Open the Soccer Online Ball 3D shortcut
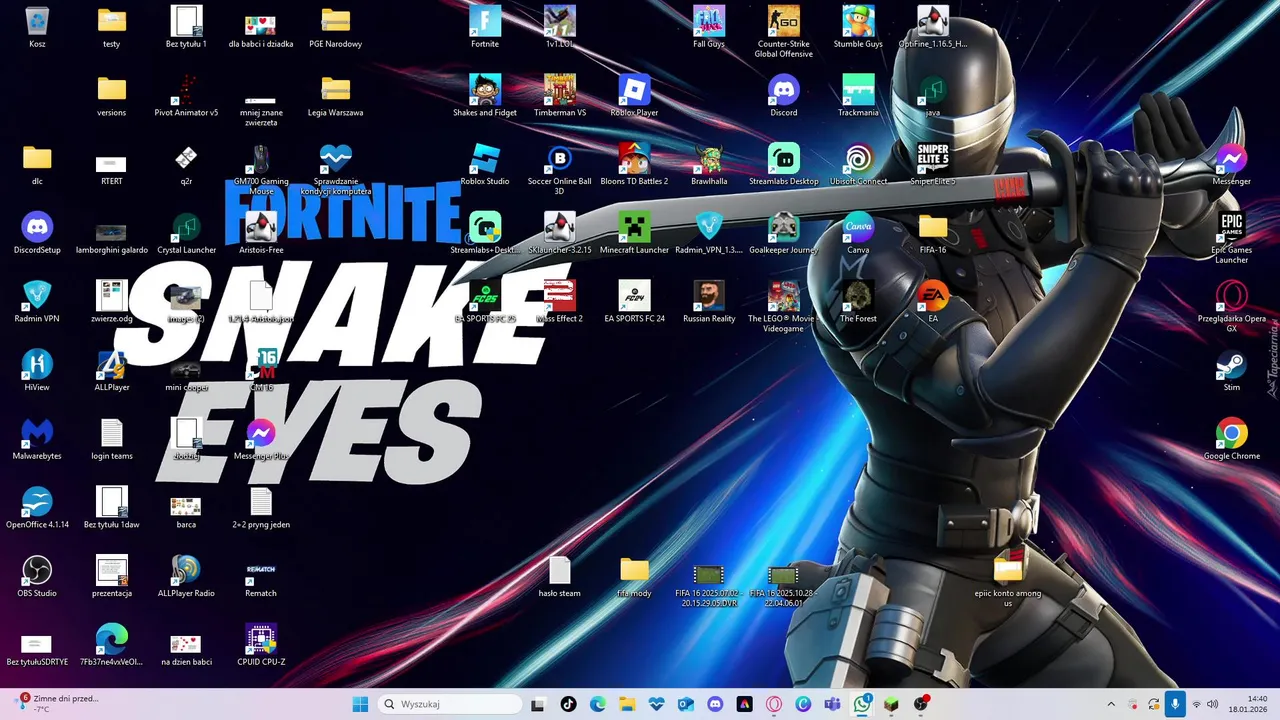1280x720 pixels. point(560,170)
